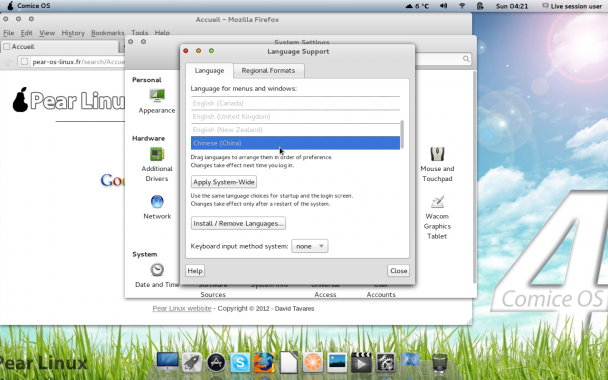Click Install / Remove Languages button
This screenshot has height=380, width=608.
[238, 223]
